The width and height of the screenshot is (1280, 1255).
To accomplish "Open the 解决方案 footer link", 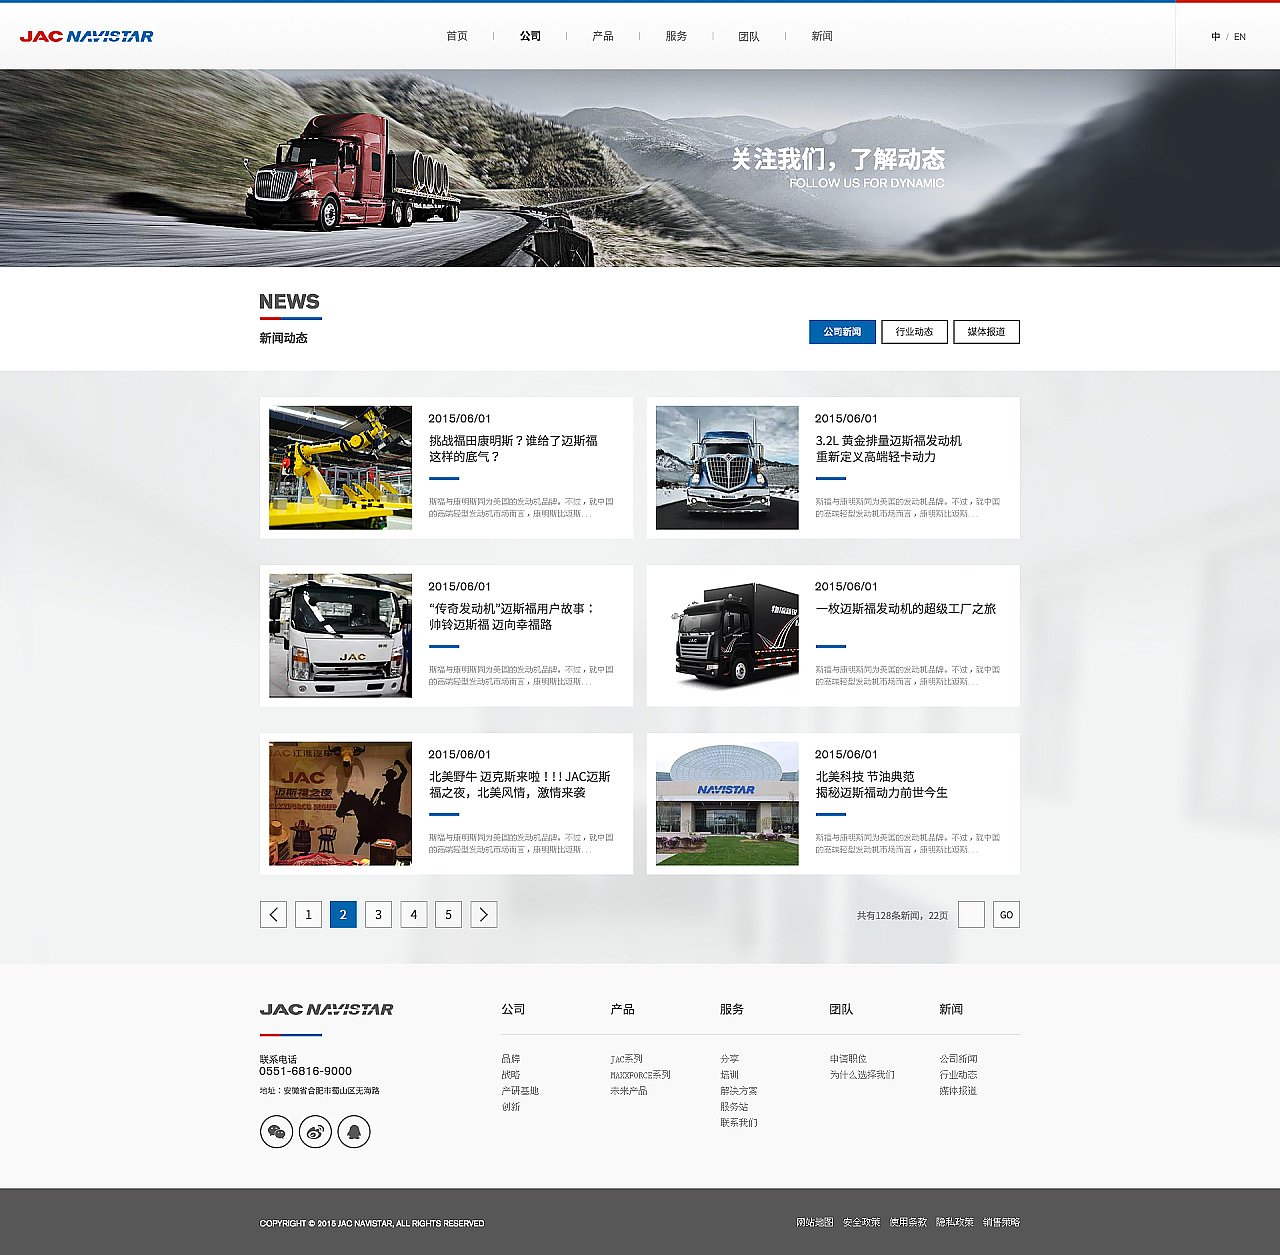I will [739, 1091].
